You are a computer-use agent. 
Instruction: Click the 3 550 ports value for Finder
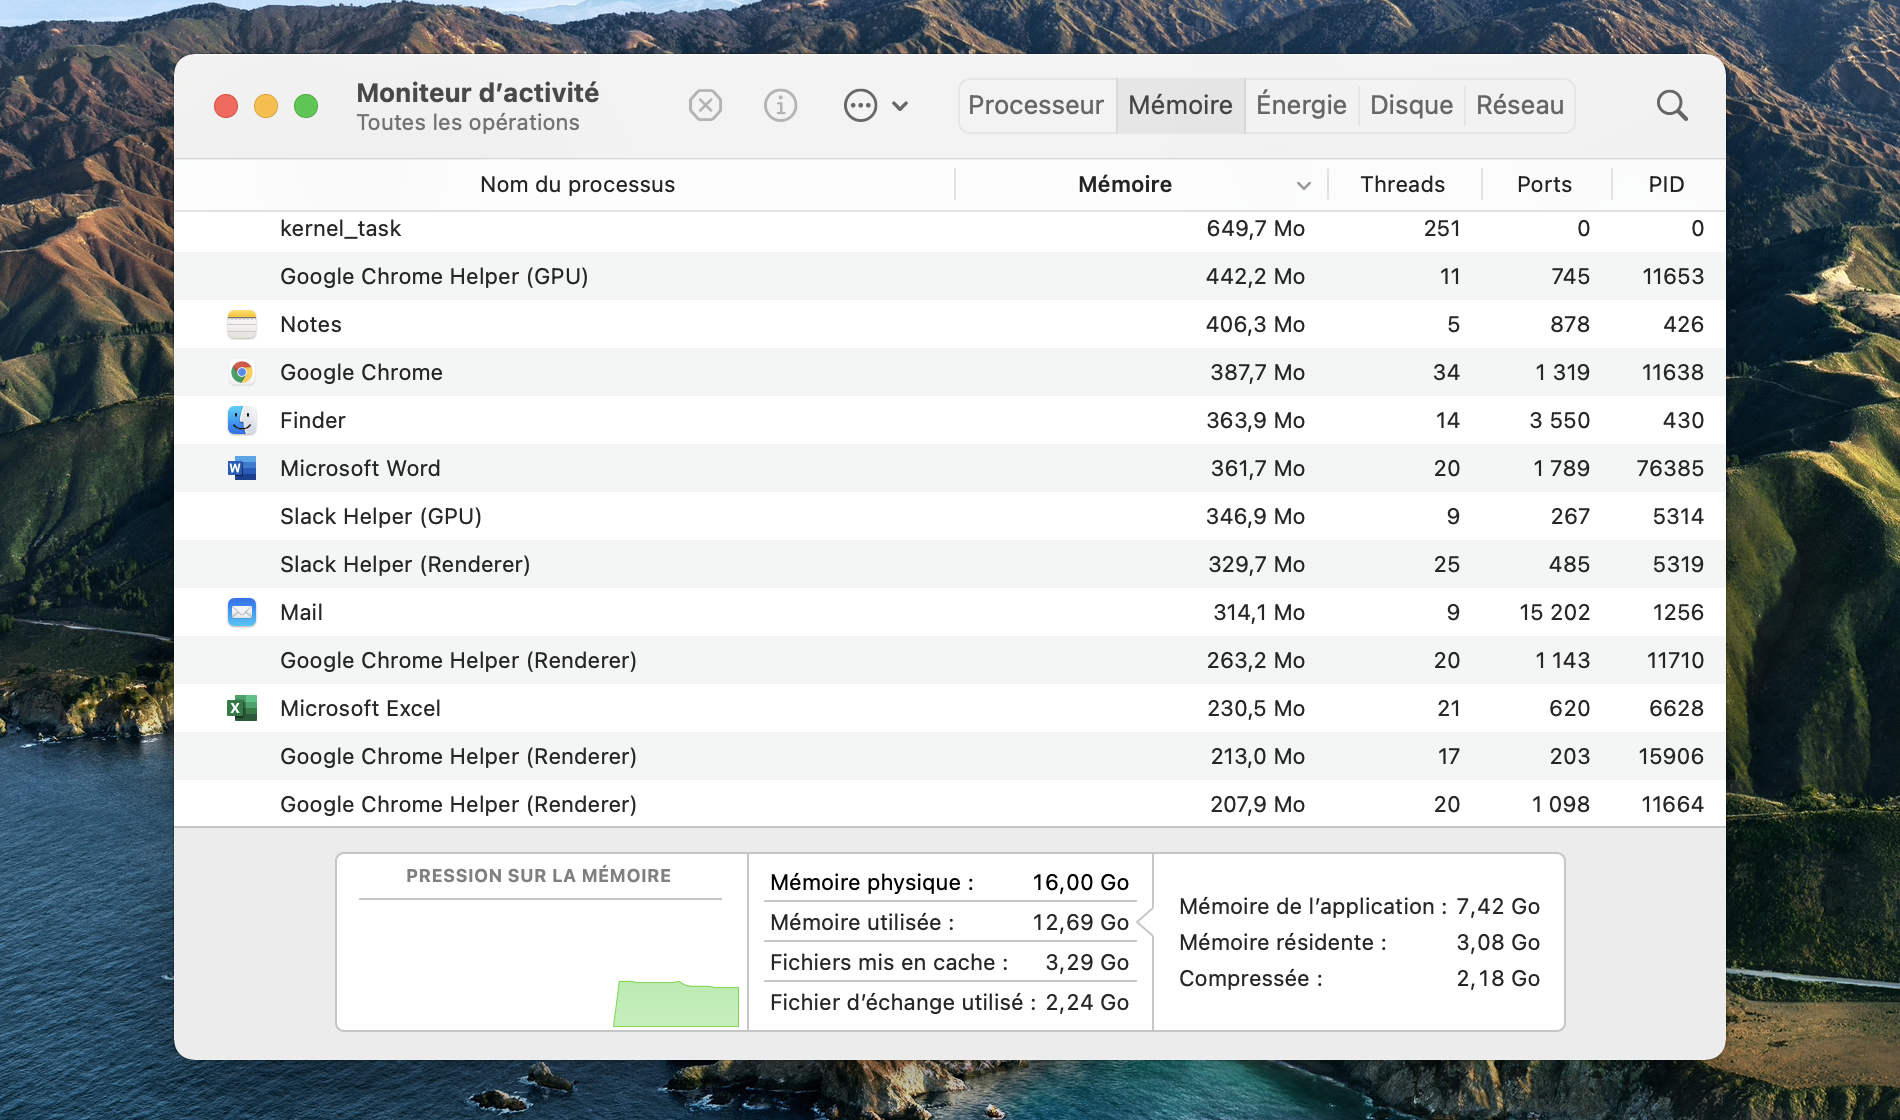click(1559, 420)
